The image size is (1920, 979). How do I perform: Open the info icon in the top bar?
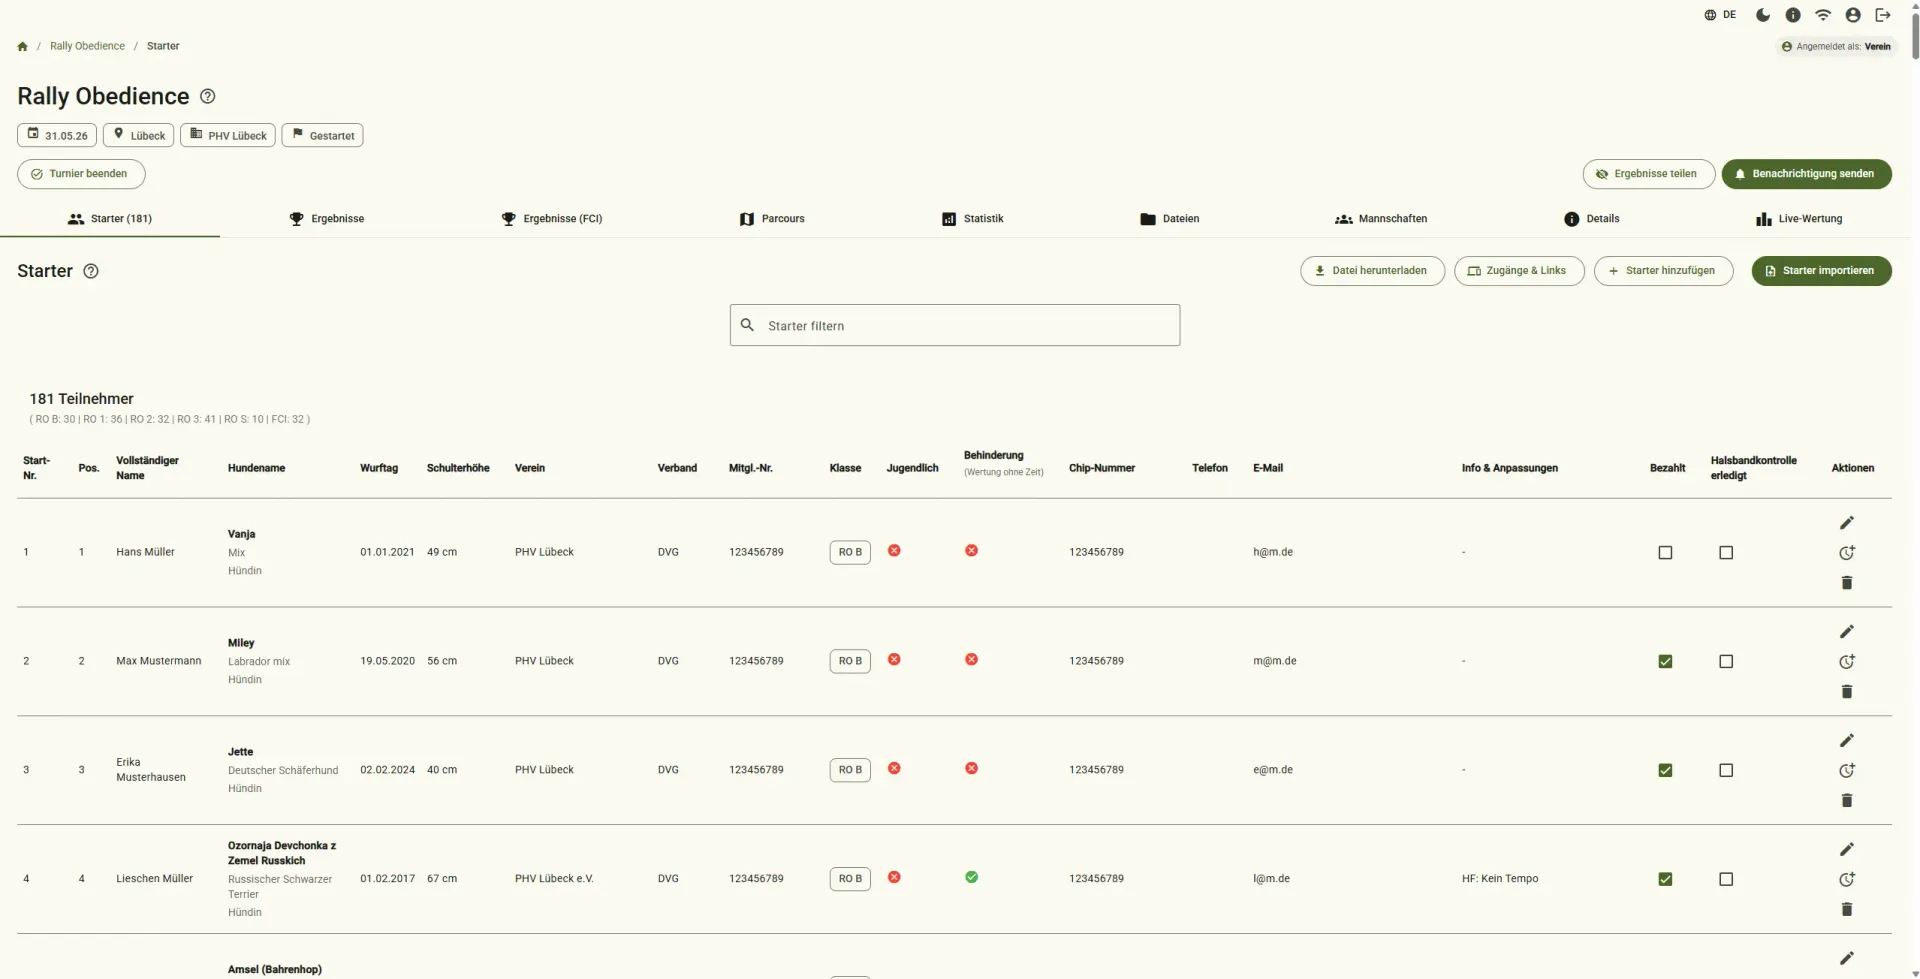pos(1793,15)
